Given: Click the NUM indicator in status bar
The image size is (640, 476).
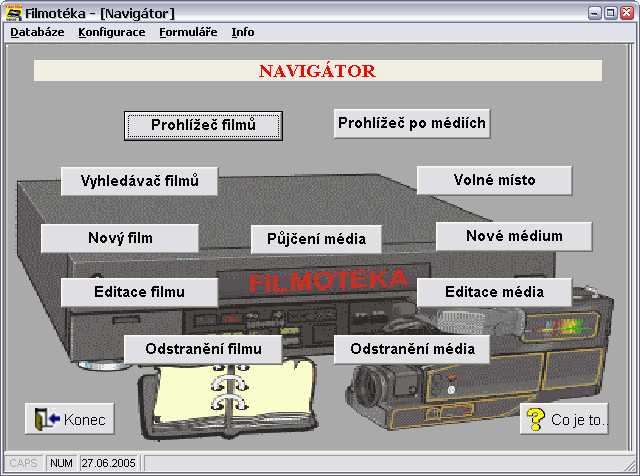Looking at the screenshot, I should coord(61,463).
